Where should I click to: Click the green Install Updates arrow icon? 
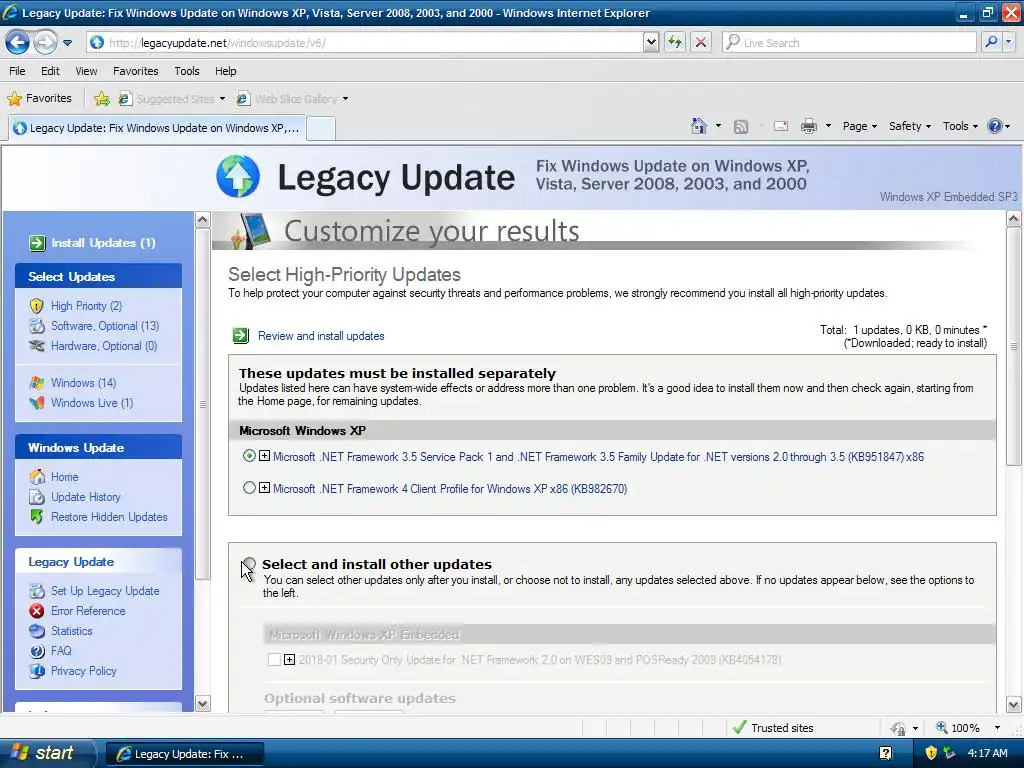(x=37, y=243)
